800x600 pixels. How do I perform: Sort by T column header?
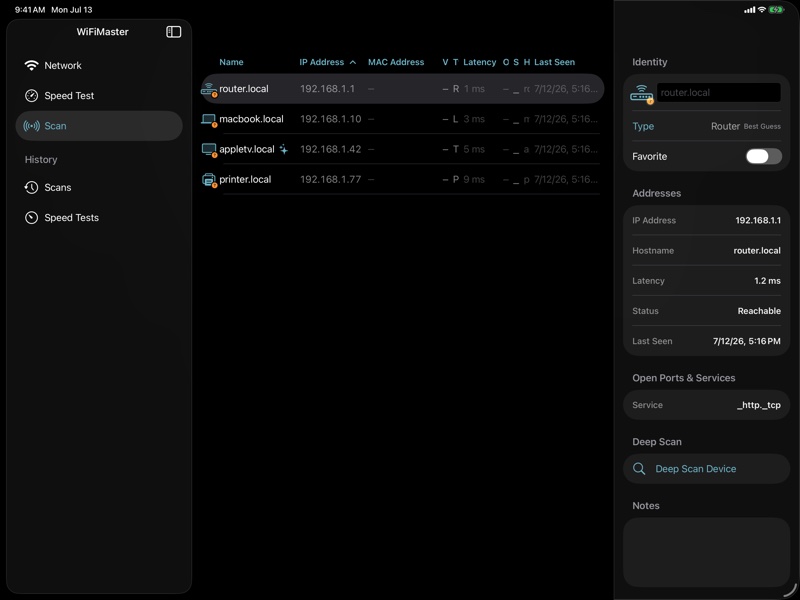[456, 62]
